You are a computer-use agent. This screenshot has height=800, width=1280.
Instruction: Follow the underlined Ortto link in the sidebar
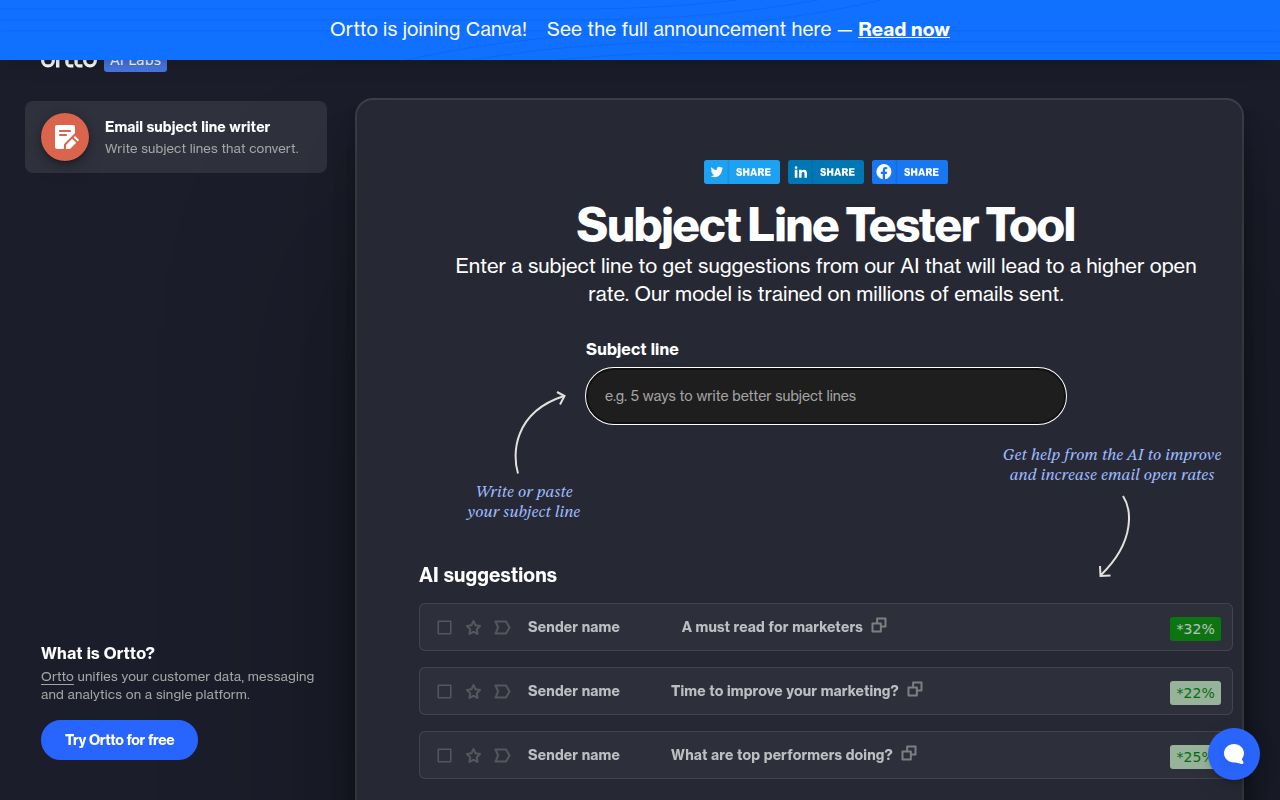point(57,676)
